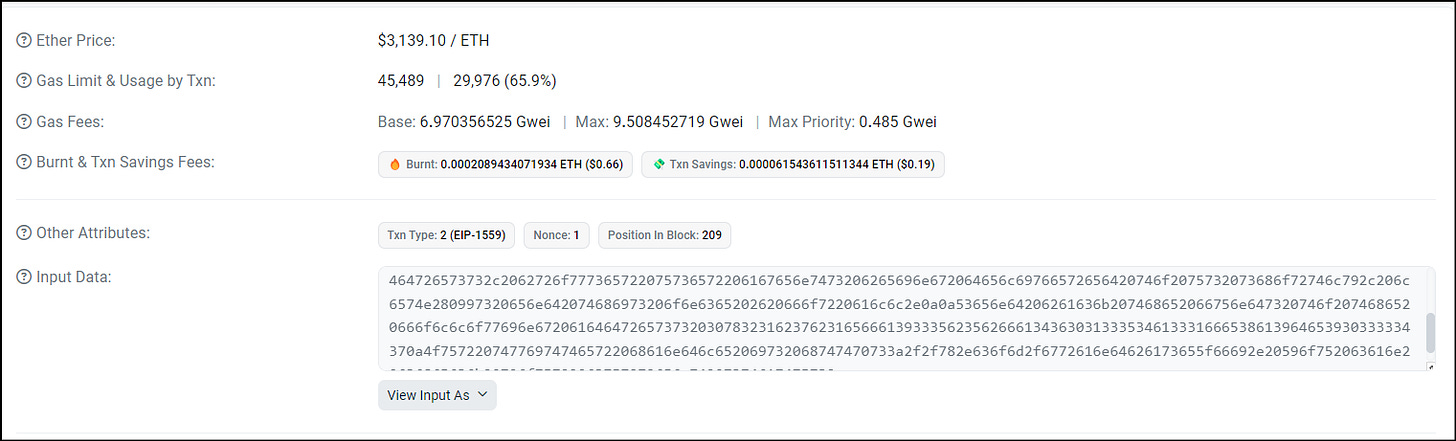Screen dimensions: 1456x441
Task: Click the 29,976 (65.9%) gas usage value
Action: coord(504,81)
